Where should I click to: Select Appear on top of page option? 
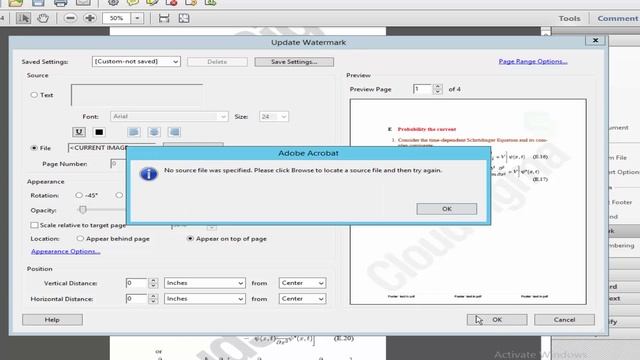190,238
